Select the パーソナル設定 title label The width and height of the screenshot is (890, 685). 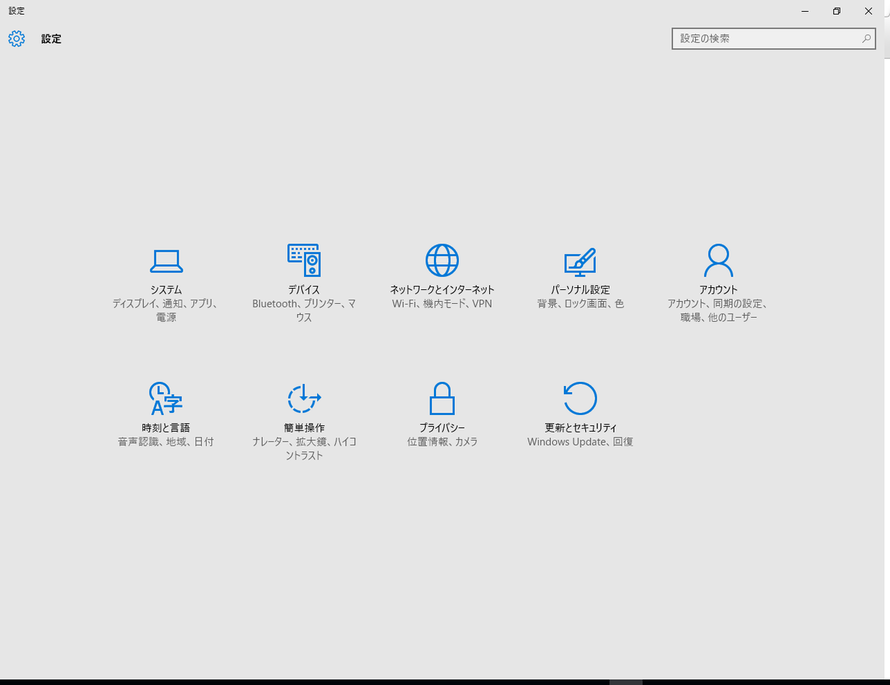click(x=580, y=289)
